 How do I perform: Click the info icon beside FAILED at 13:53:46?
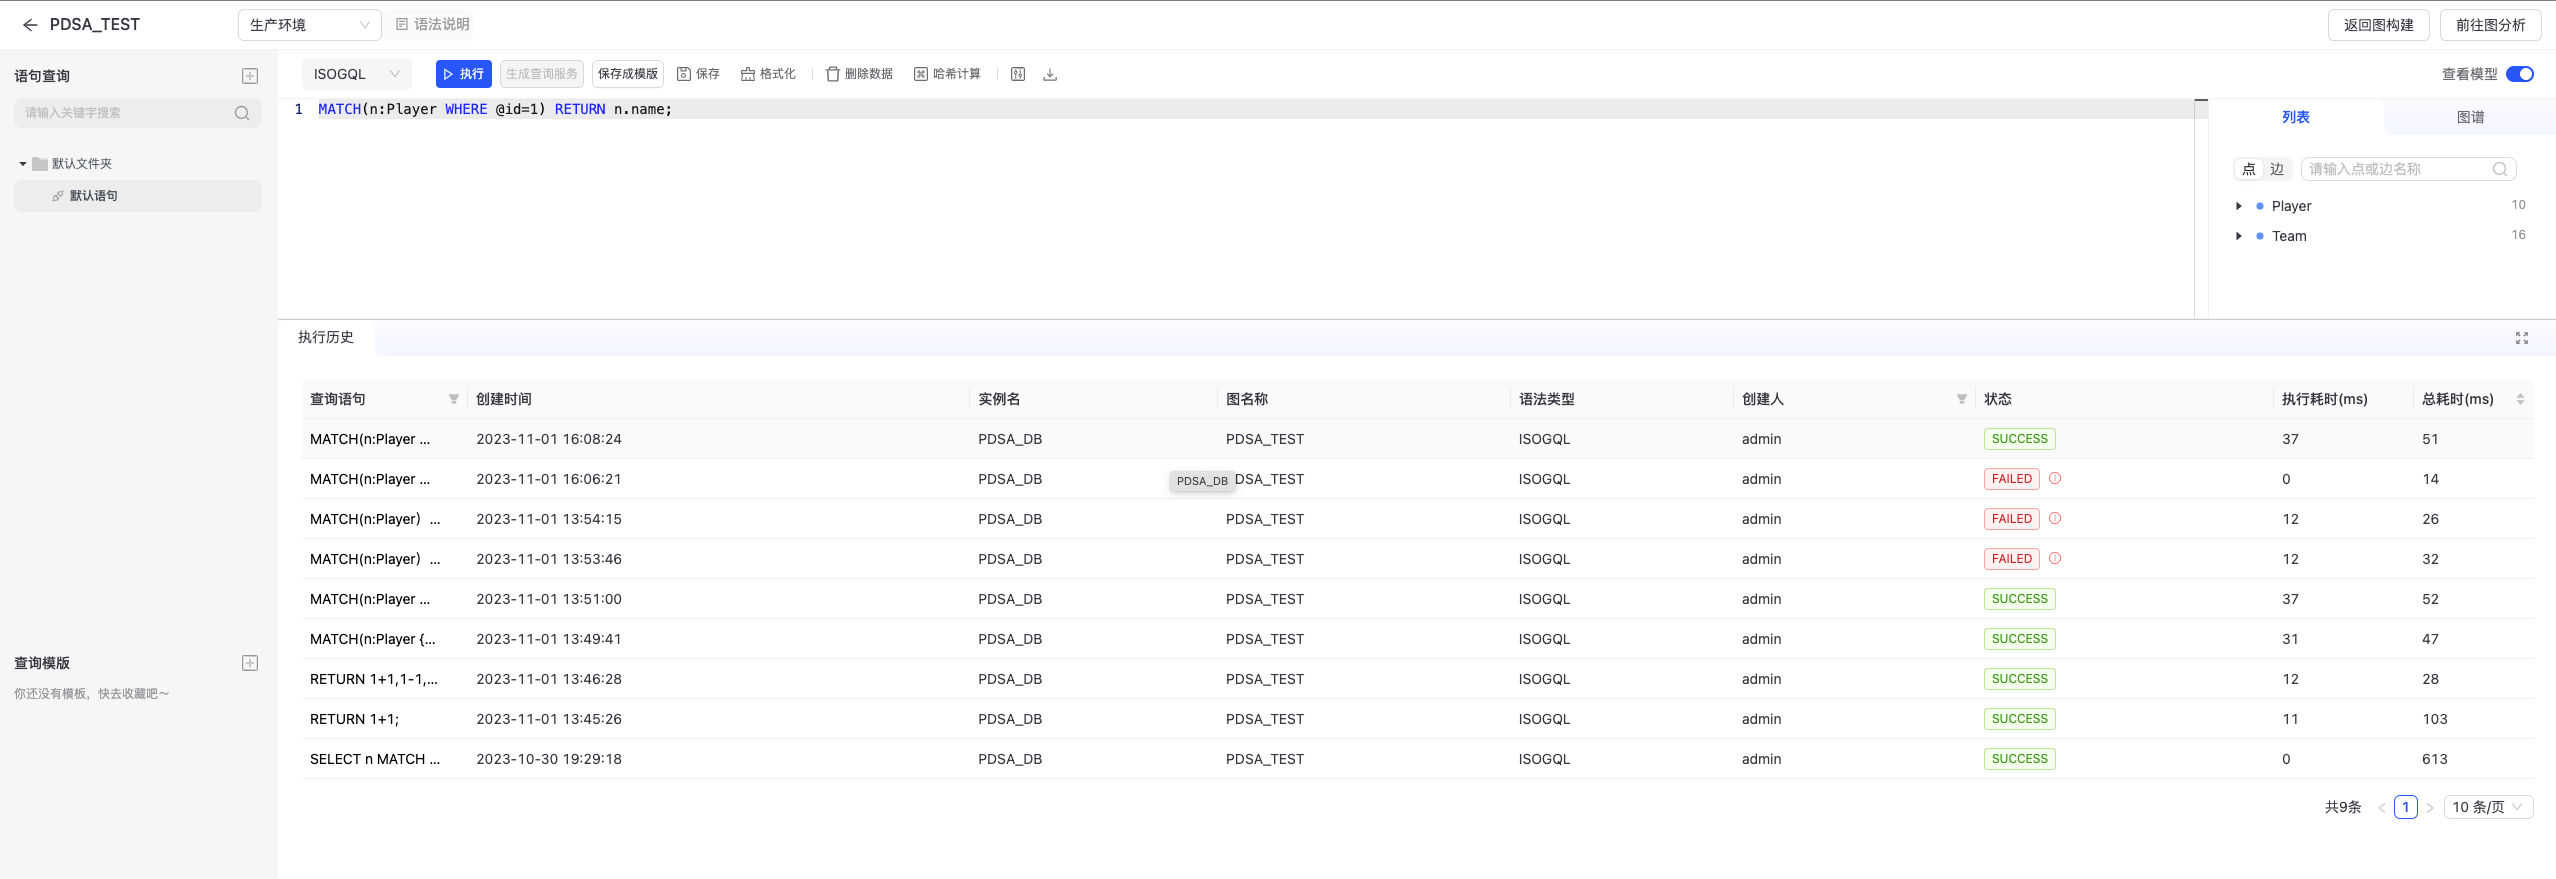(x=2055, y=558)
